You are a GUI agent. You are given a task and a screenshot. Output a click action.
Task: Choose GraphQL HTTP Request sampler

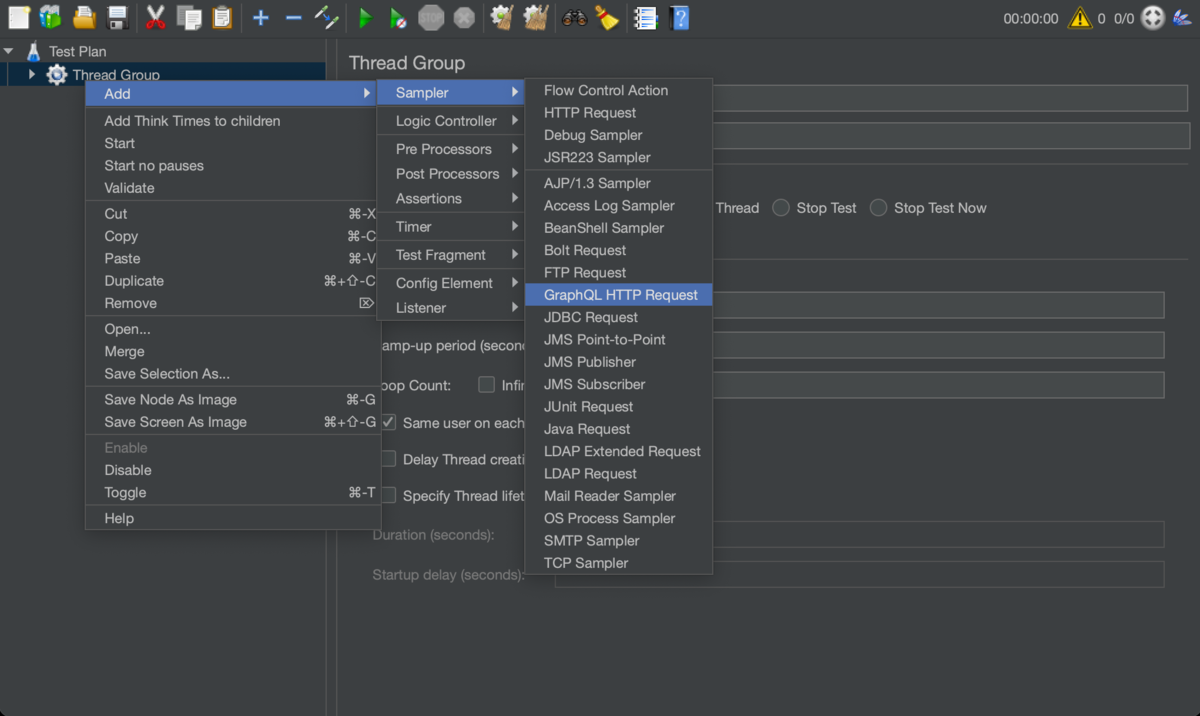click(x=619, y=295)
